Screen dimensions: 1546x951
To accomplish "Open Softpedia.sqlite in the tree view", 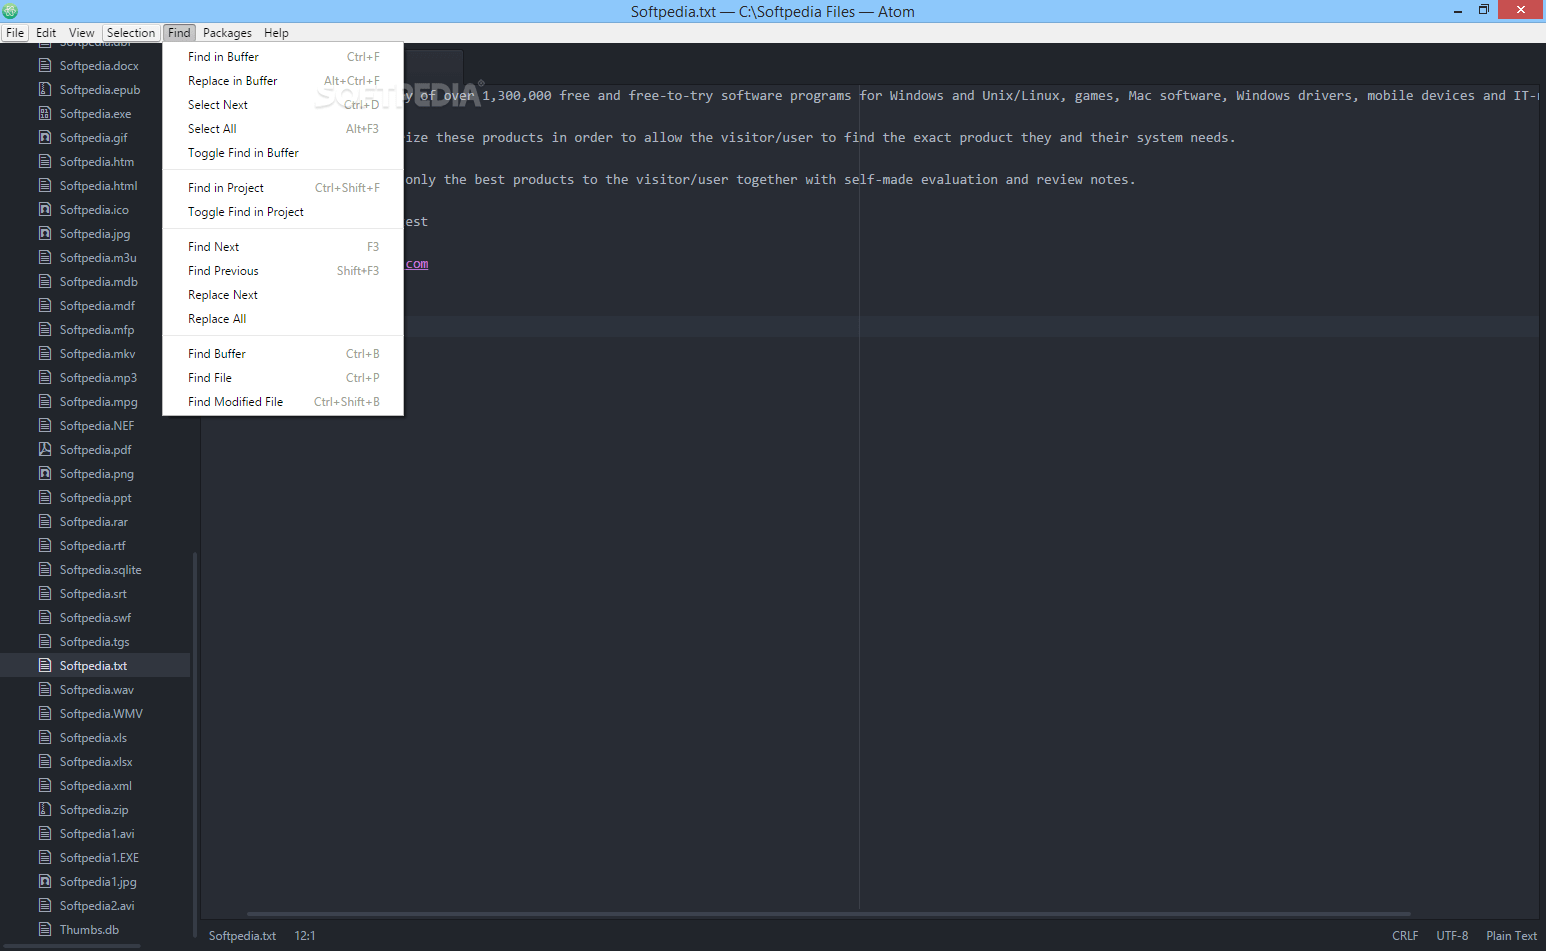I will pos(100,570).
